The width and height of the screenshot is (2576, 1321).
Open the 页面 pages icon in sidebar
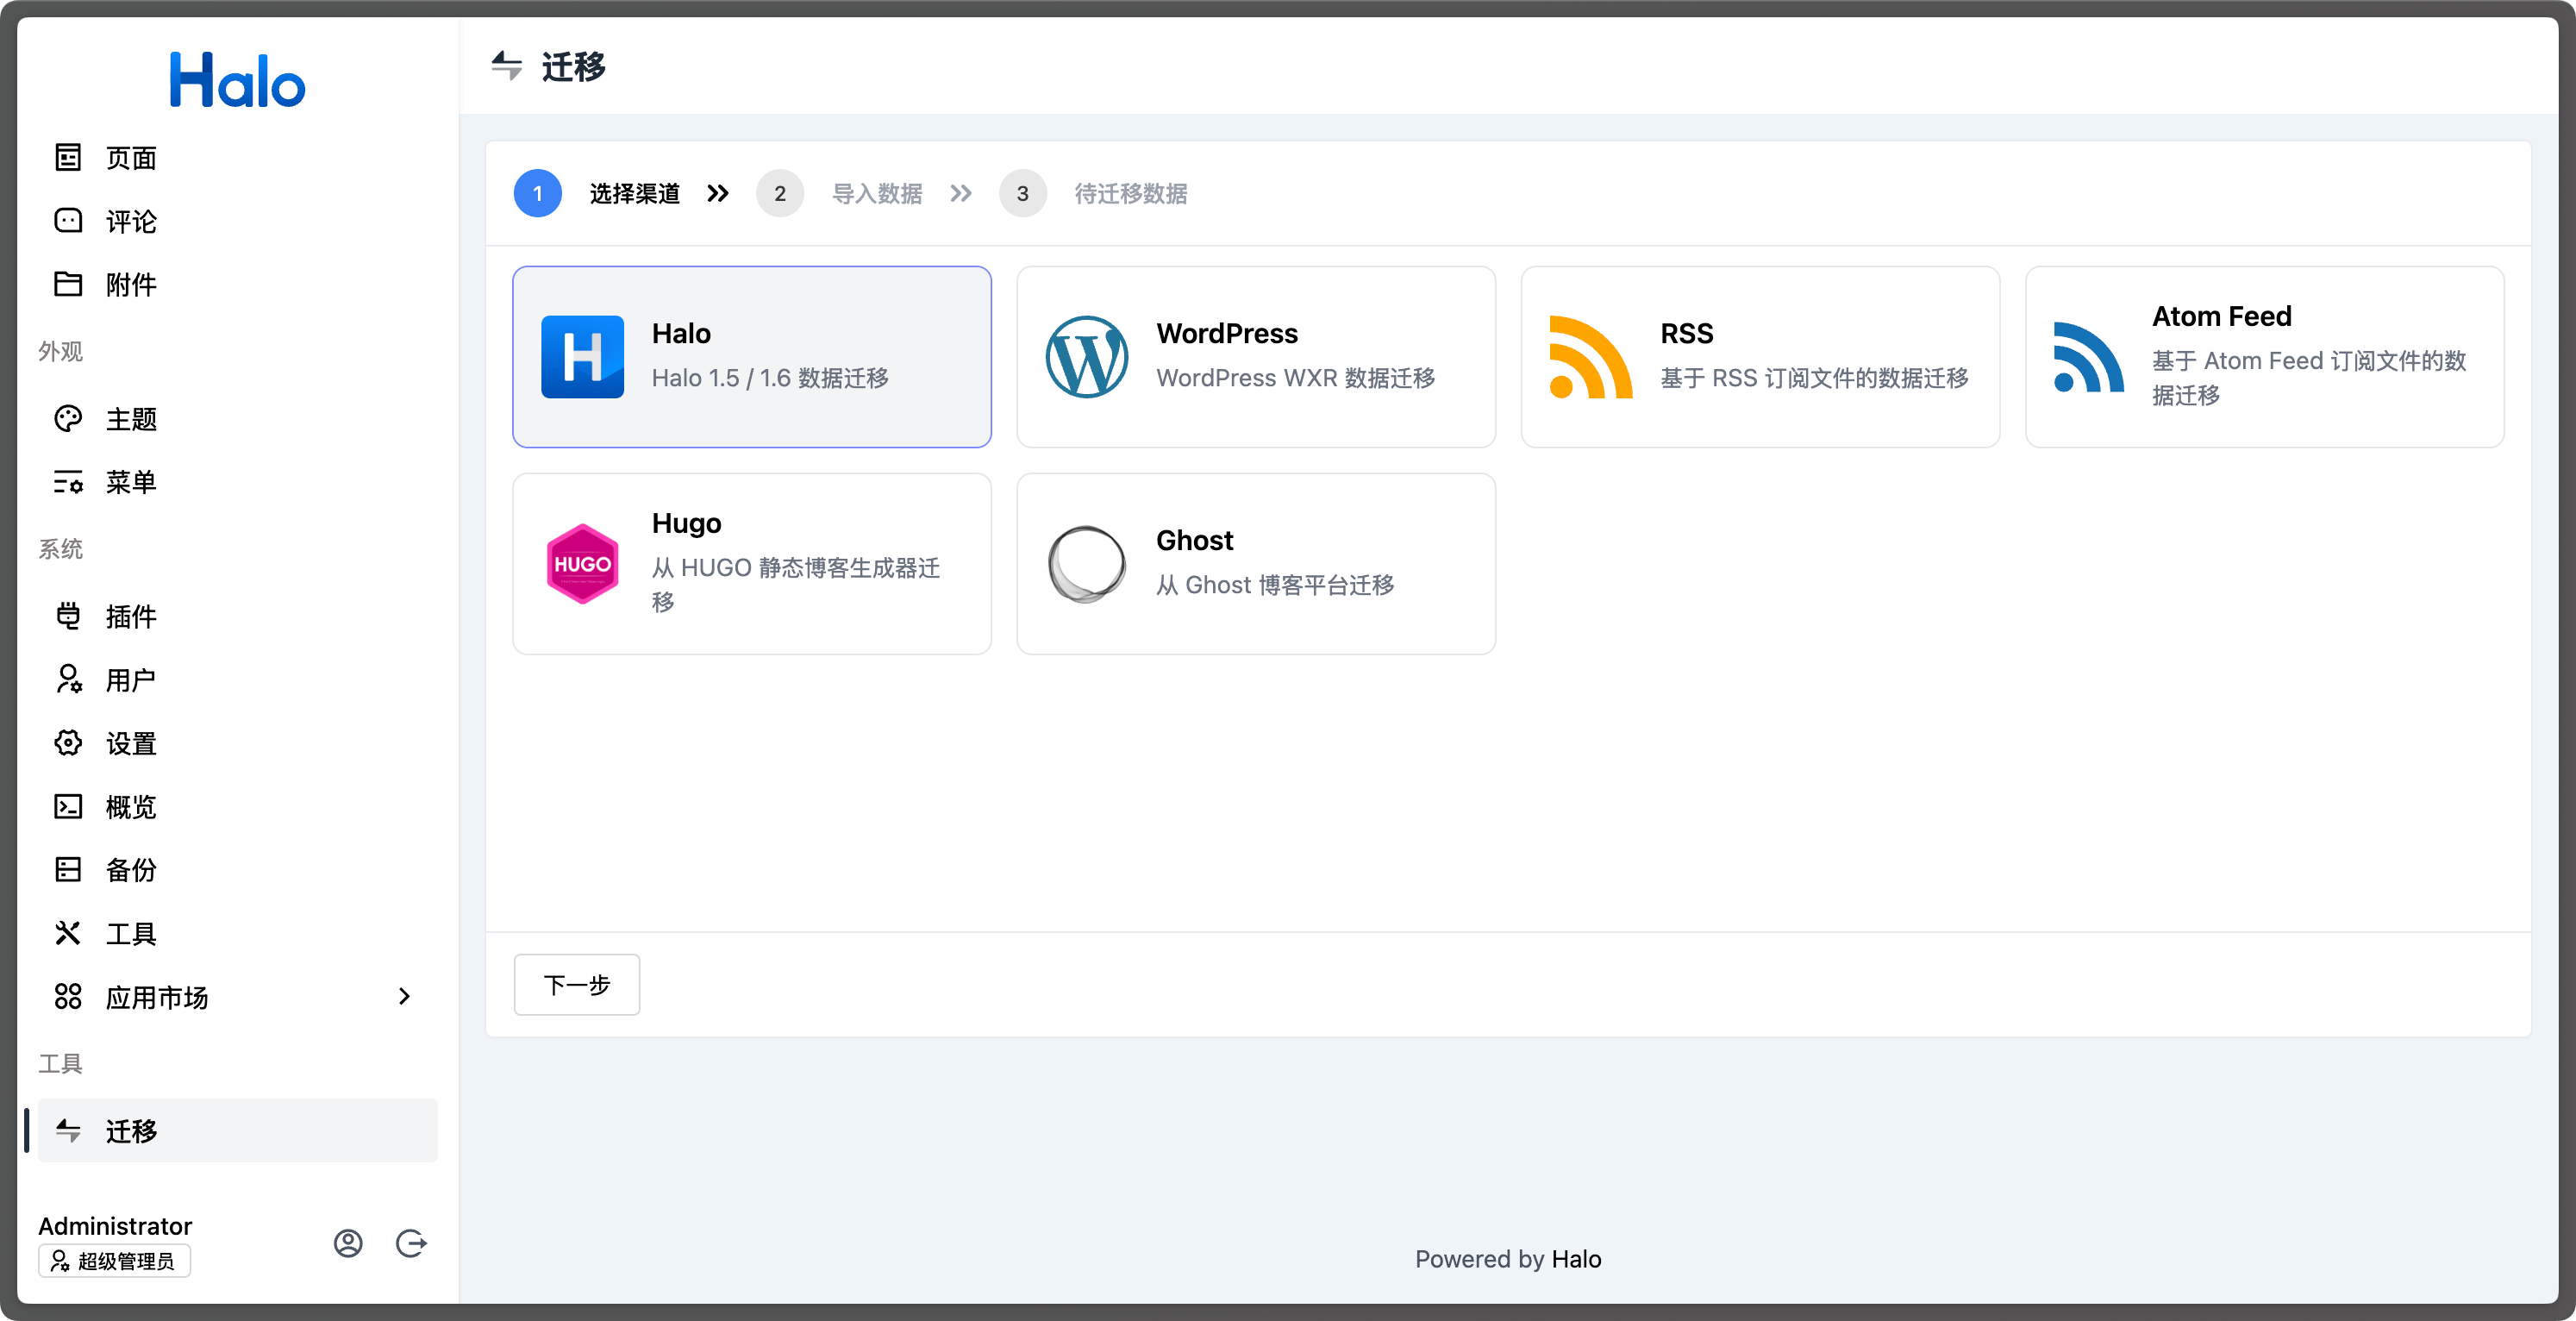[x=67, y=157]
